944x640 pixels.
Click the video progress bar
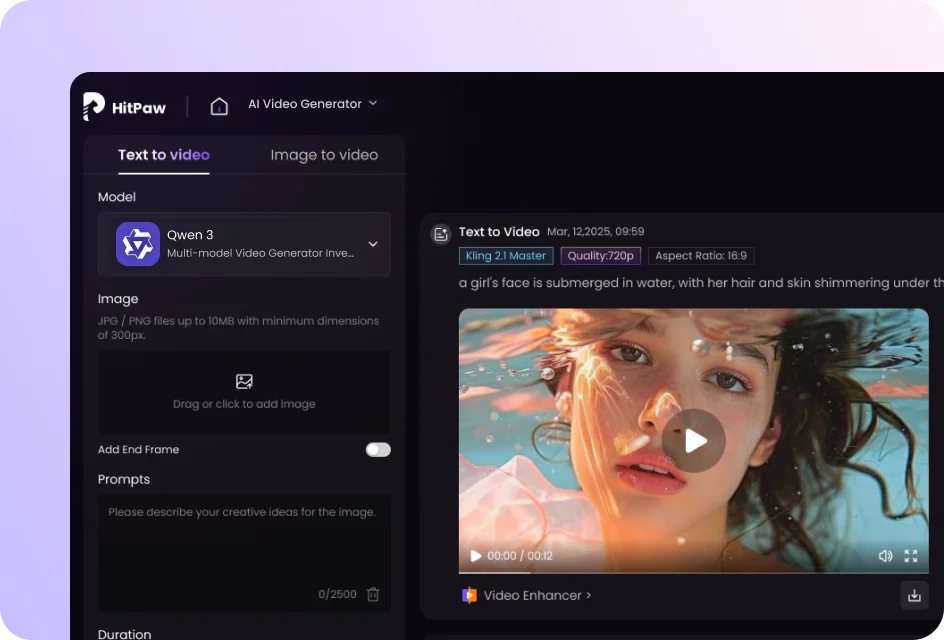click(693, 573)
